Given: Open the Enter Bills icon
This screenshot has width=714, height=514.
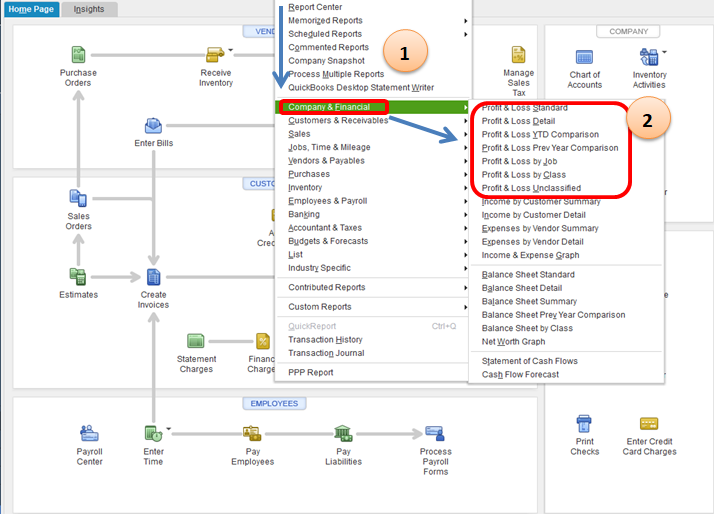Looking at the screenshot, I should point(153,126).
